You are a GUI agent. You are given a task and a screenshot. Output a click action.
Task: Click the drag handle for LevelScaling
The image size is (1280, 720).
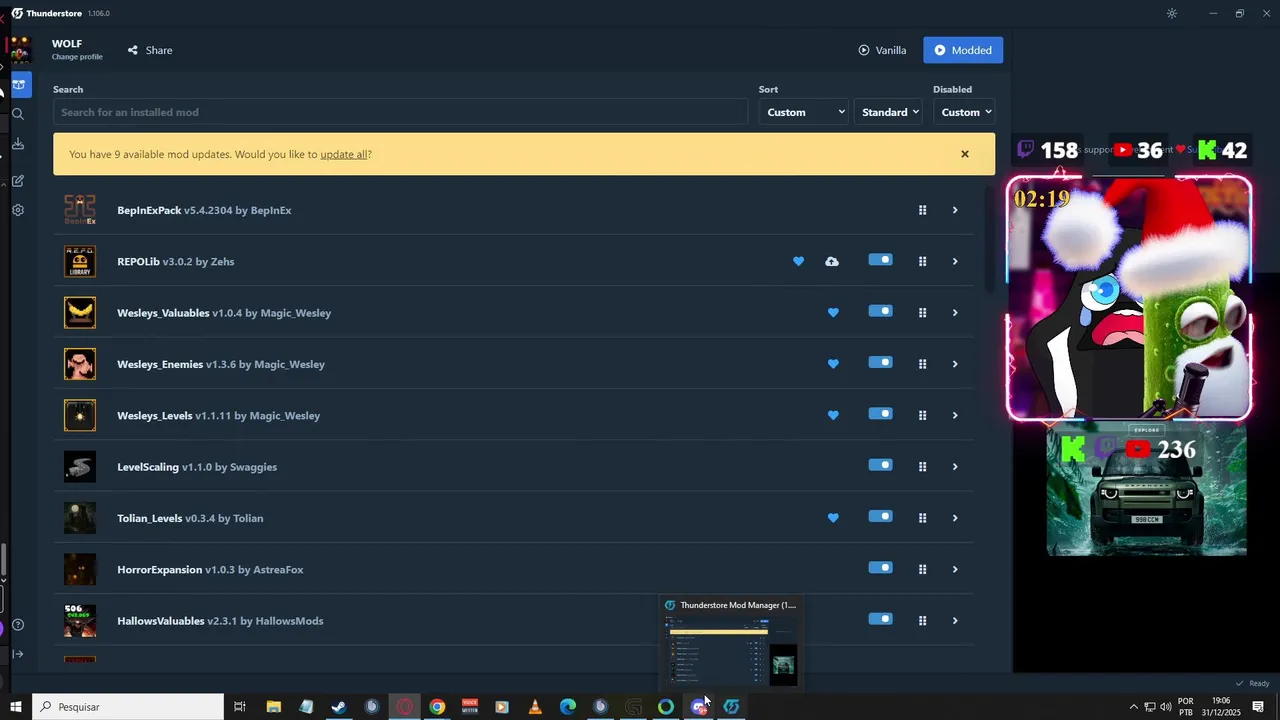[922, 467]
